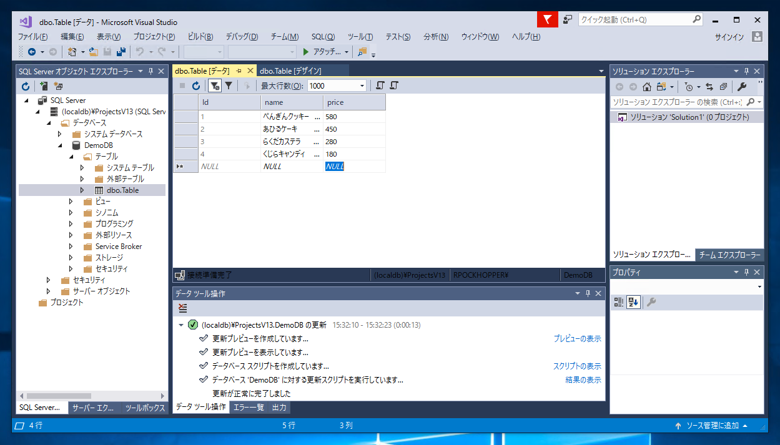Screen dimensions: 780x445
Task: Click the Object Explorer horizontal scrollbar thumb
Action: (59, 396)
